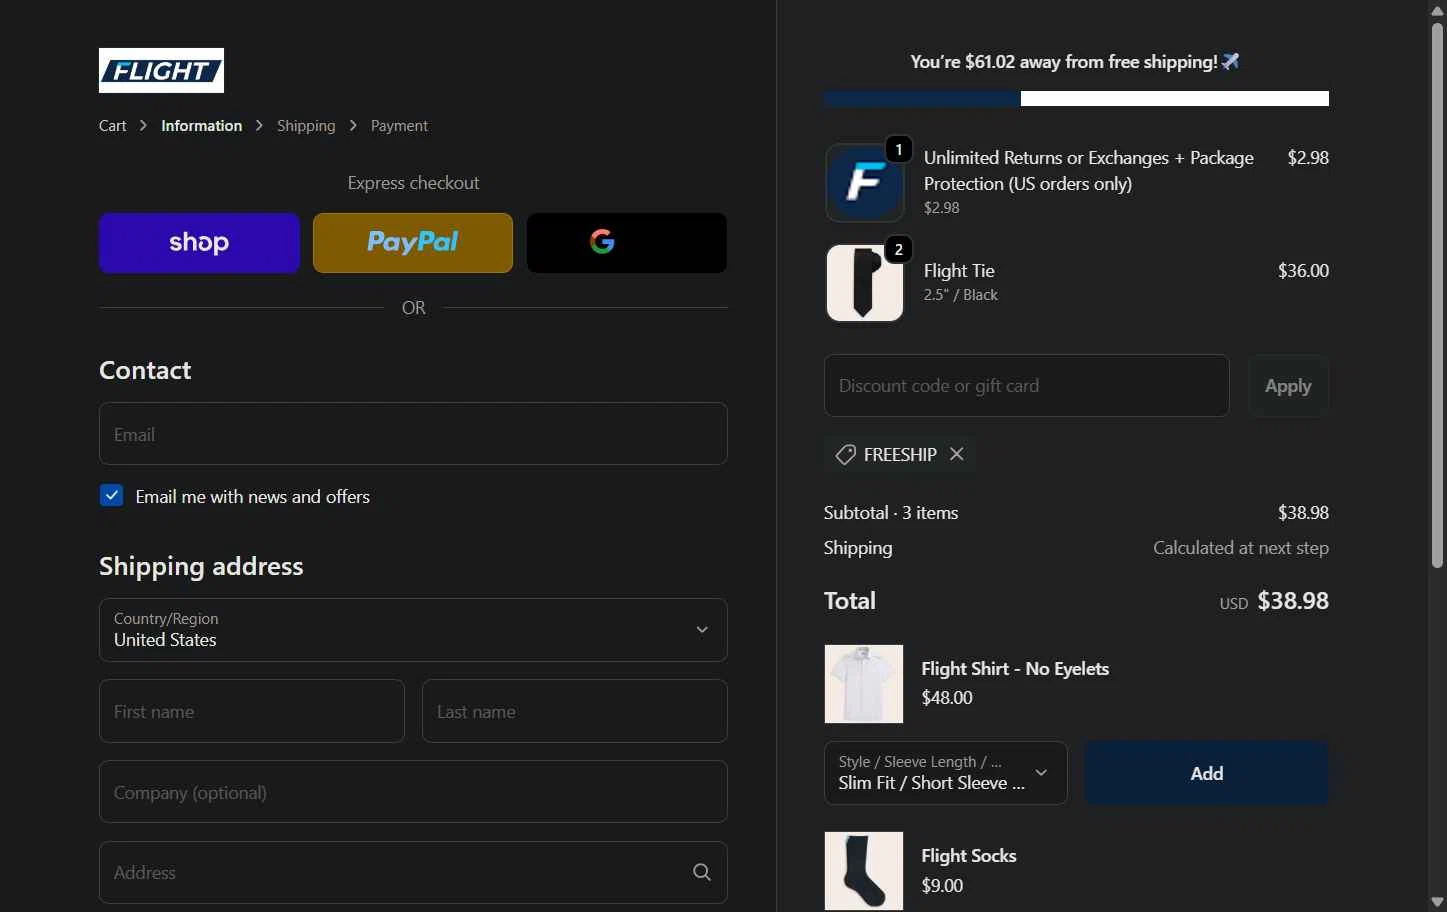Click the scrollbar up arrow
The width and height of the screenshot is (1447, 912).
click(x=1437, y=10)
